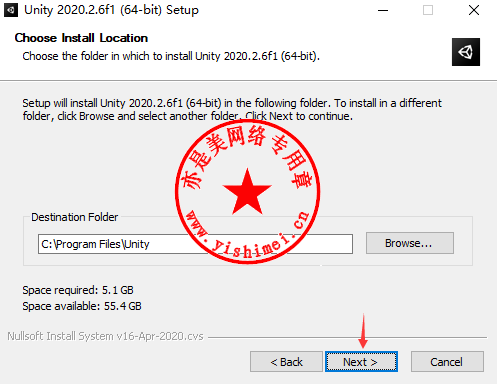This screenshot has height=384, width=497.
Task: Select 'Space available: 55.4 GB' text
Action: tap(82, 306)
